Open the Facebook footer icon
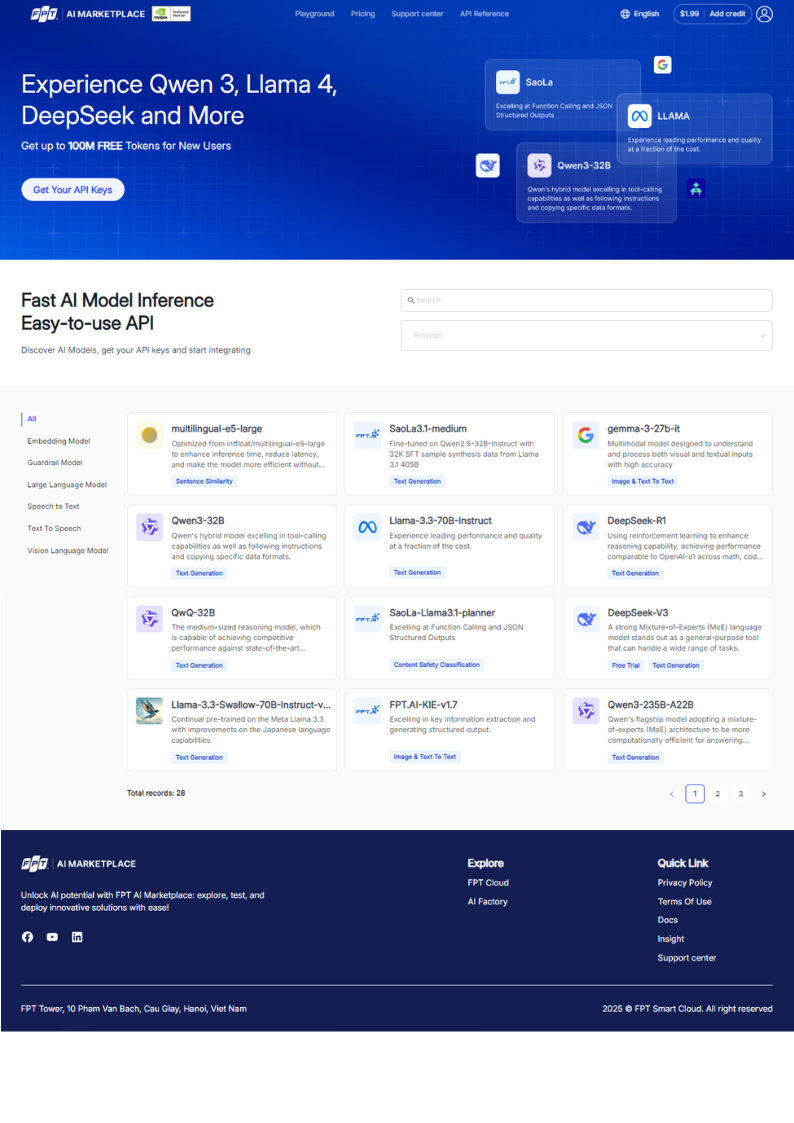Image resolution: width=794 pixels, height=1123 pixels. pyautogui.click(x=27, y=937)
